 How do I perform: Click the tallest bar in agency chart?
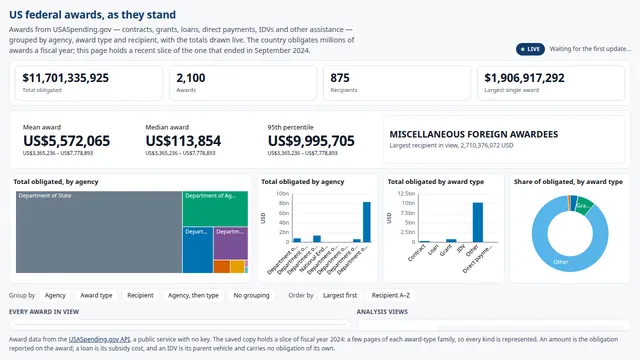(367, 222)
